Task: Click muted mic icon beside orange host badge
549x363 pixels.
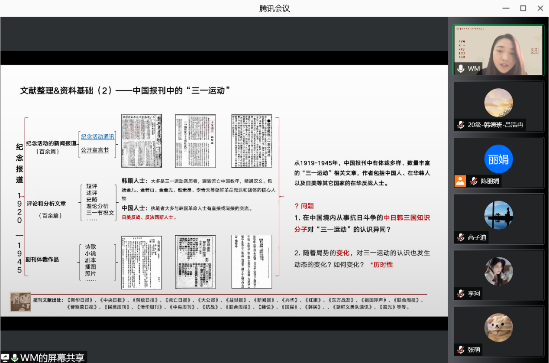Action: 474,181
